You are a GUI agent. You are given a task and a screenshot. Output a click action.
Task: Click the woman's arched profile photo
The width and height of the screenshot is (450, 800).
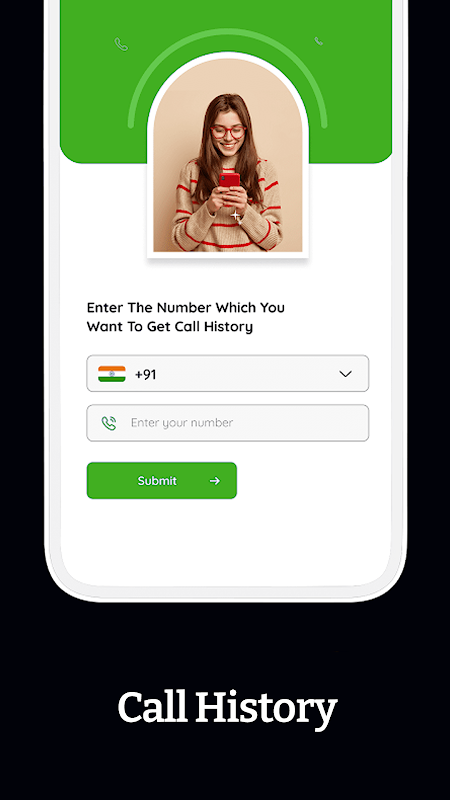[228, 155]
